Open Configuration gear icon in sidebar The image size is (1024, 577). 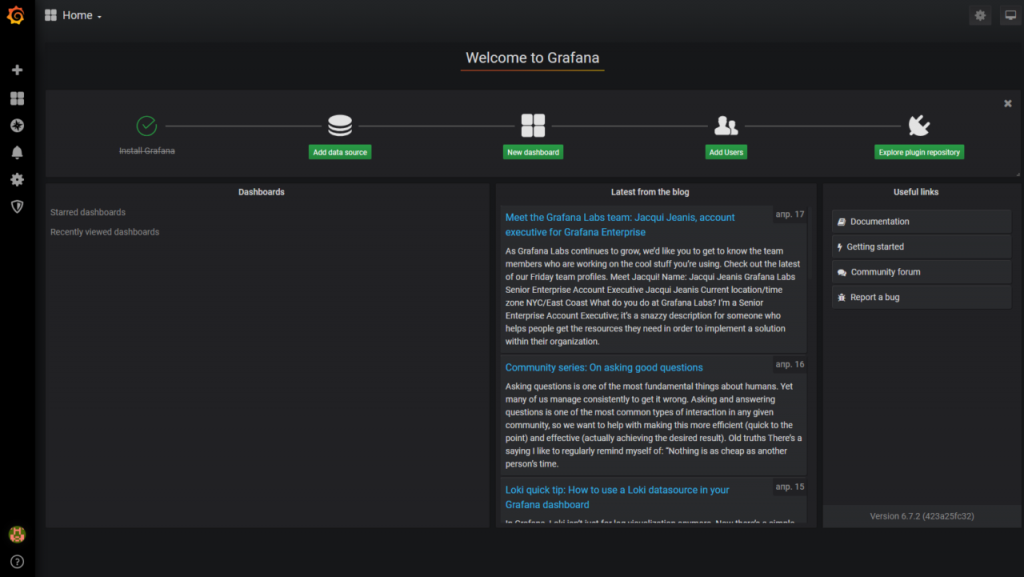coord(16,179)
